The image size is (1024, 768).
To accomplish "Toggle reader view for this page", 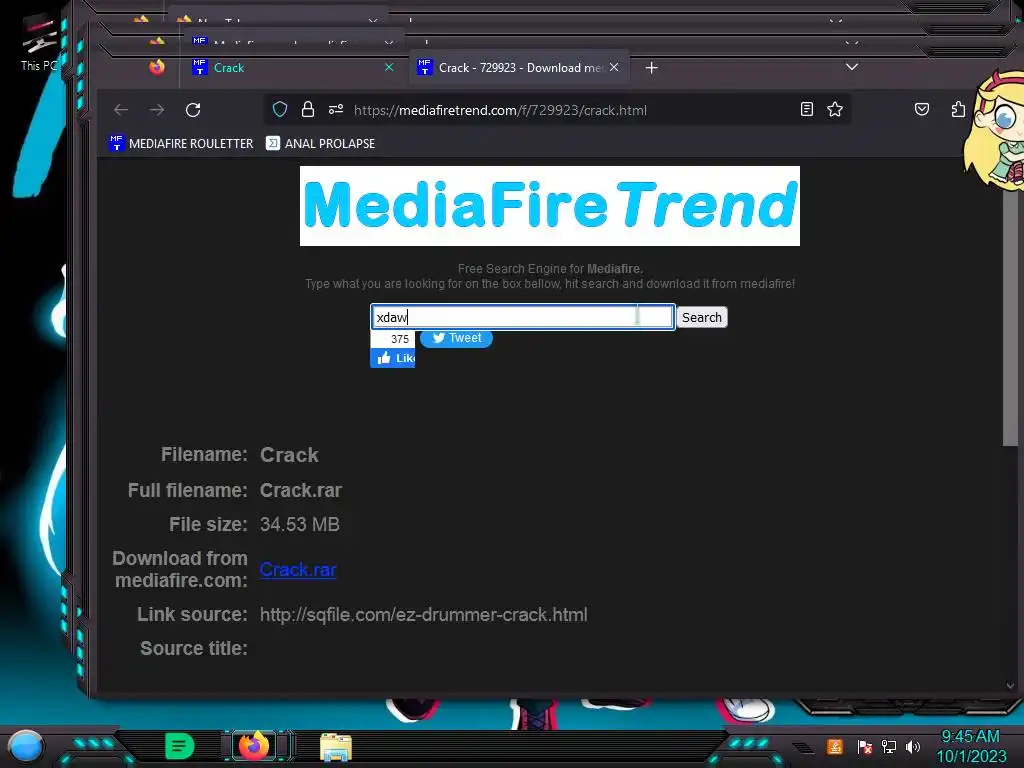I will pos(807,110).
